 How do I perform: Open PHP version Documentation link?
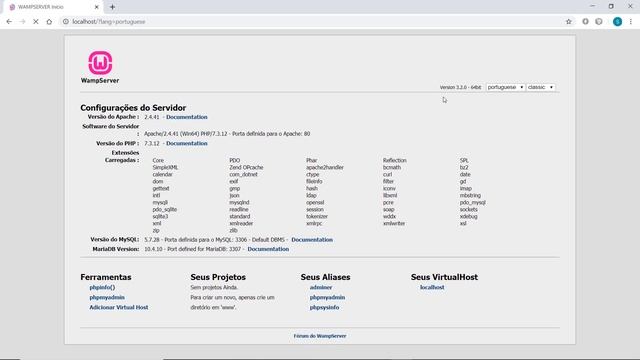[x=187, y=144]
